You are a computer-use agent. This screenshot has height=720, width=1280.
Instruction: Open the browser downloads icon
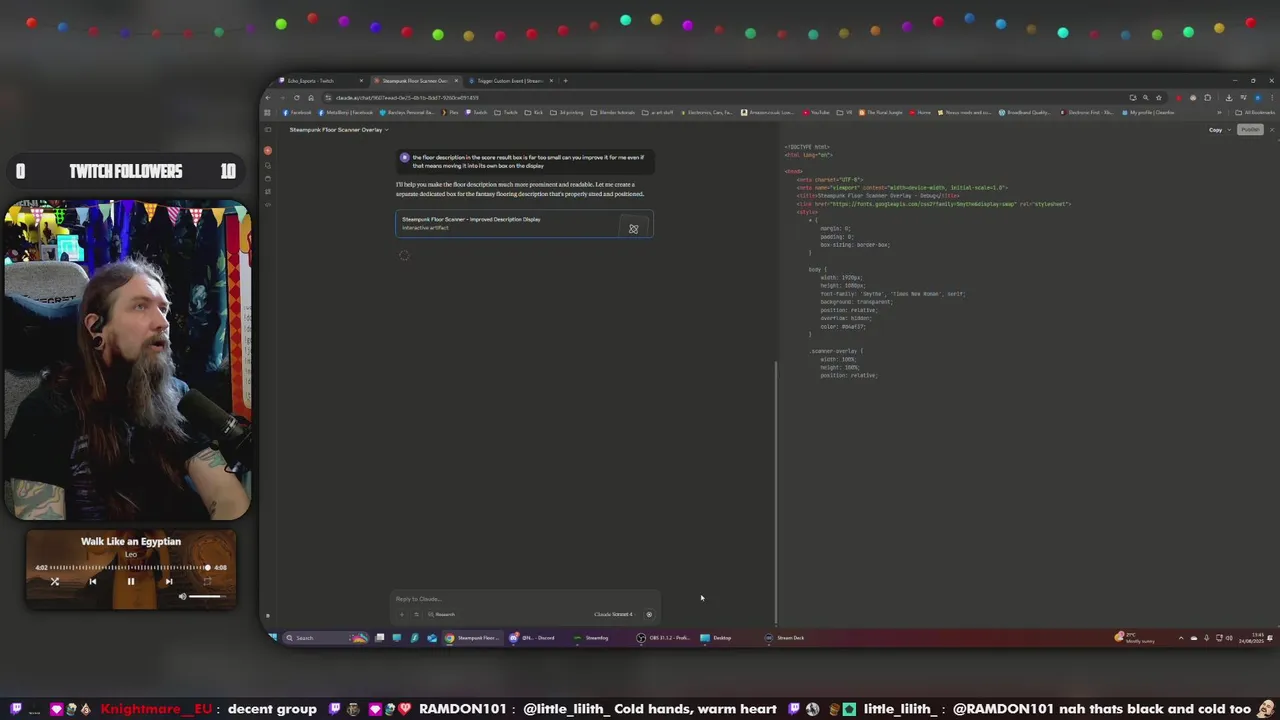point(1229,98)
